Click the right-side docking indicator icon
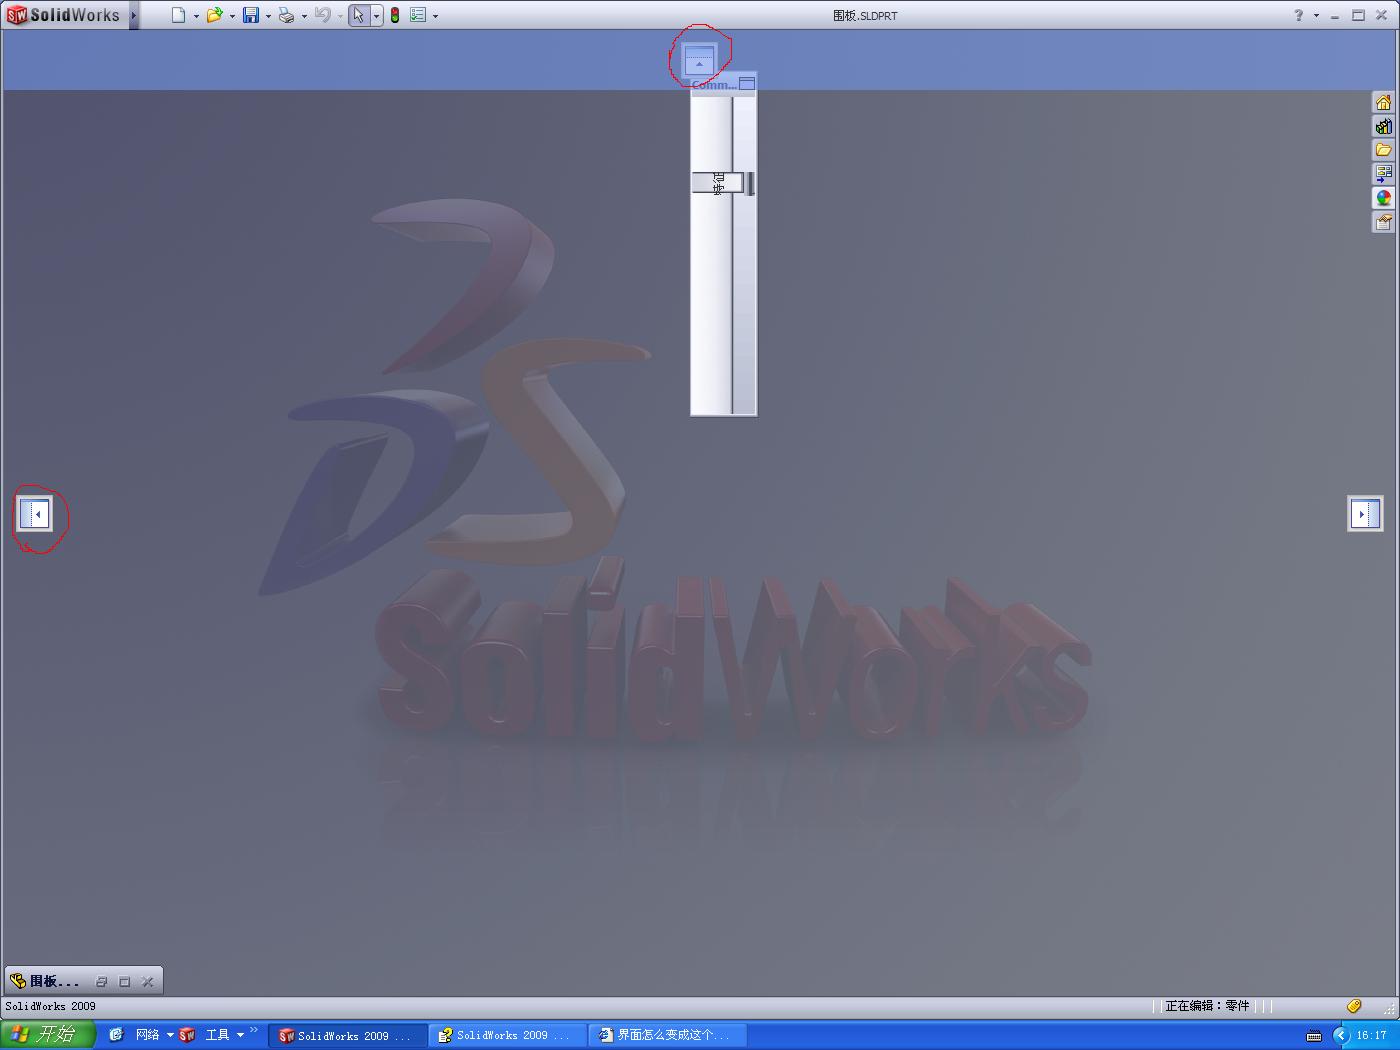 pos(1365,514)
